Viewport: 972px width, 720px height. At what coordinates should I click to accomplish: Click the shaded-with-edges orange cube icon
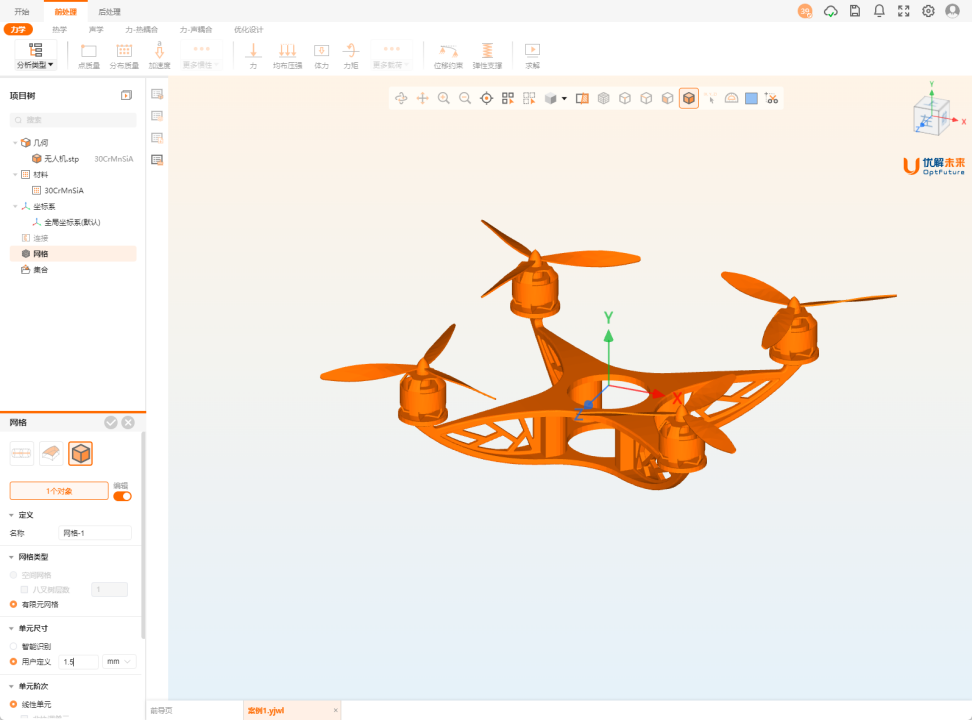(x=689, y=98)
